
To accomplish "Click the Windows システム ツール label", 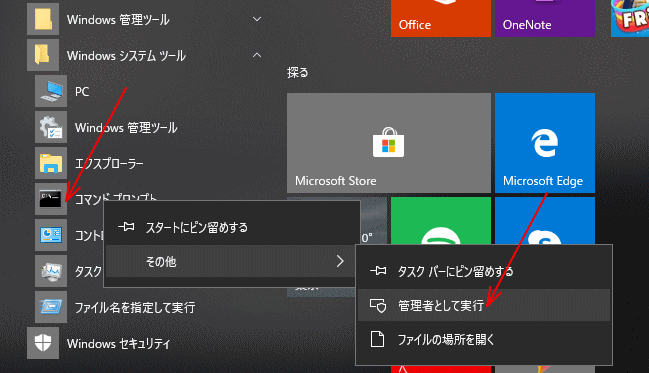I will 126,55.
